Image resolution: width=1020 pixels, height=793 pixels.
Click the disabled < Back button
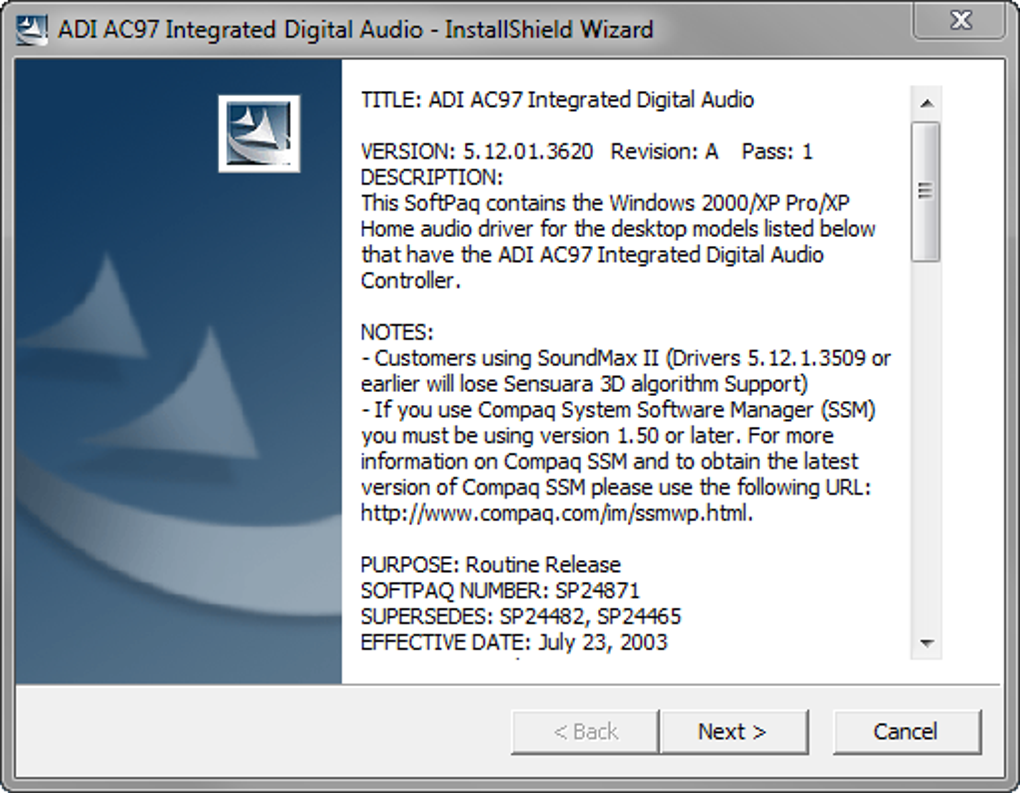(x=585, y=732)
